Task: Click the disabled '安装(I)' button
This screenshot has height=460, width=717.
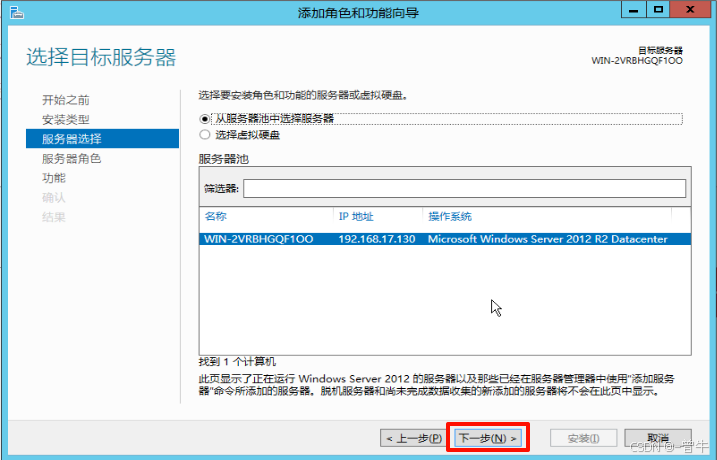Action: point(583,438)
